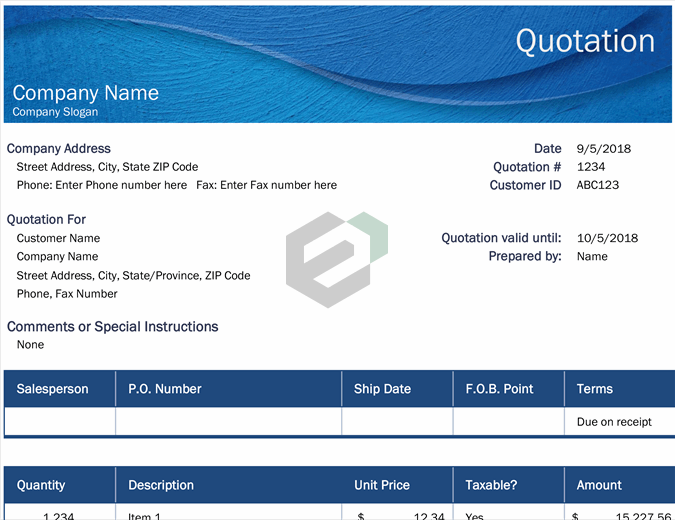Screen dimensions: 675x520
Task: Select the empty cell under P.O. Number
Action: 228,422
